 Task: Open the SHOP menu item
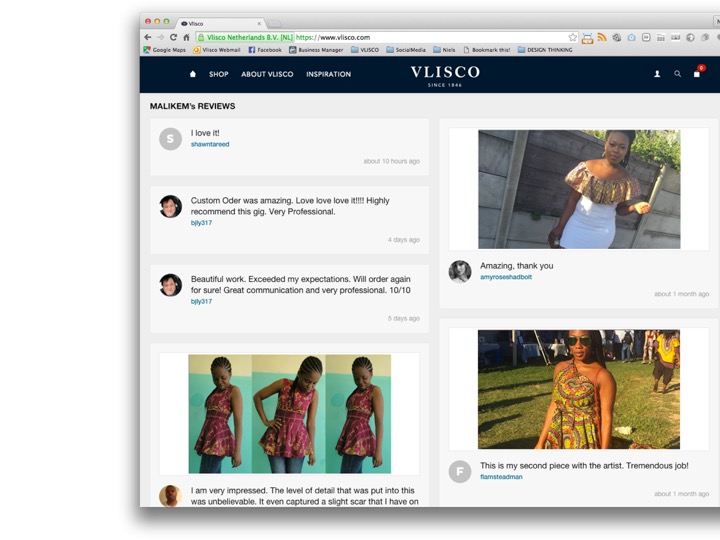pos(218,74)
